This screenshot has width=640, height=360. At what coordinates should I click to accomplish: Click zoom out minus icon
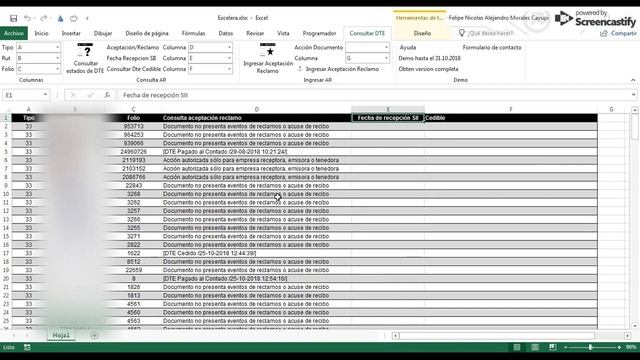565,347
